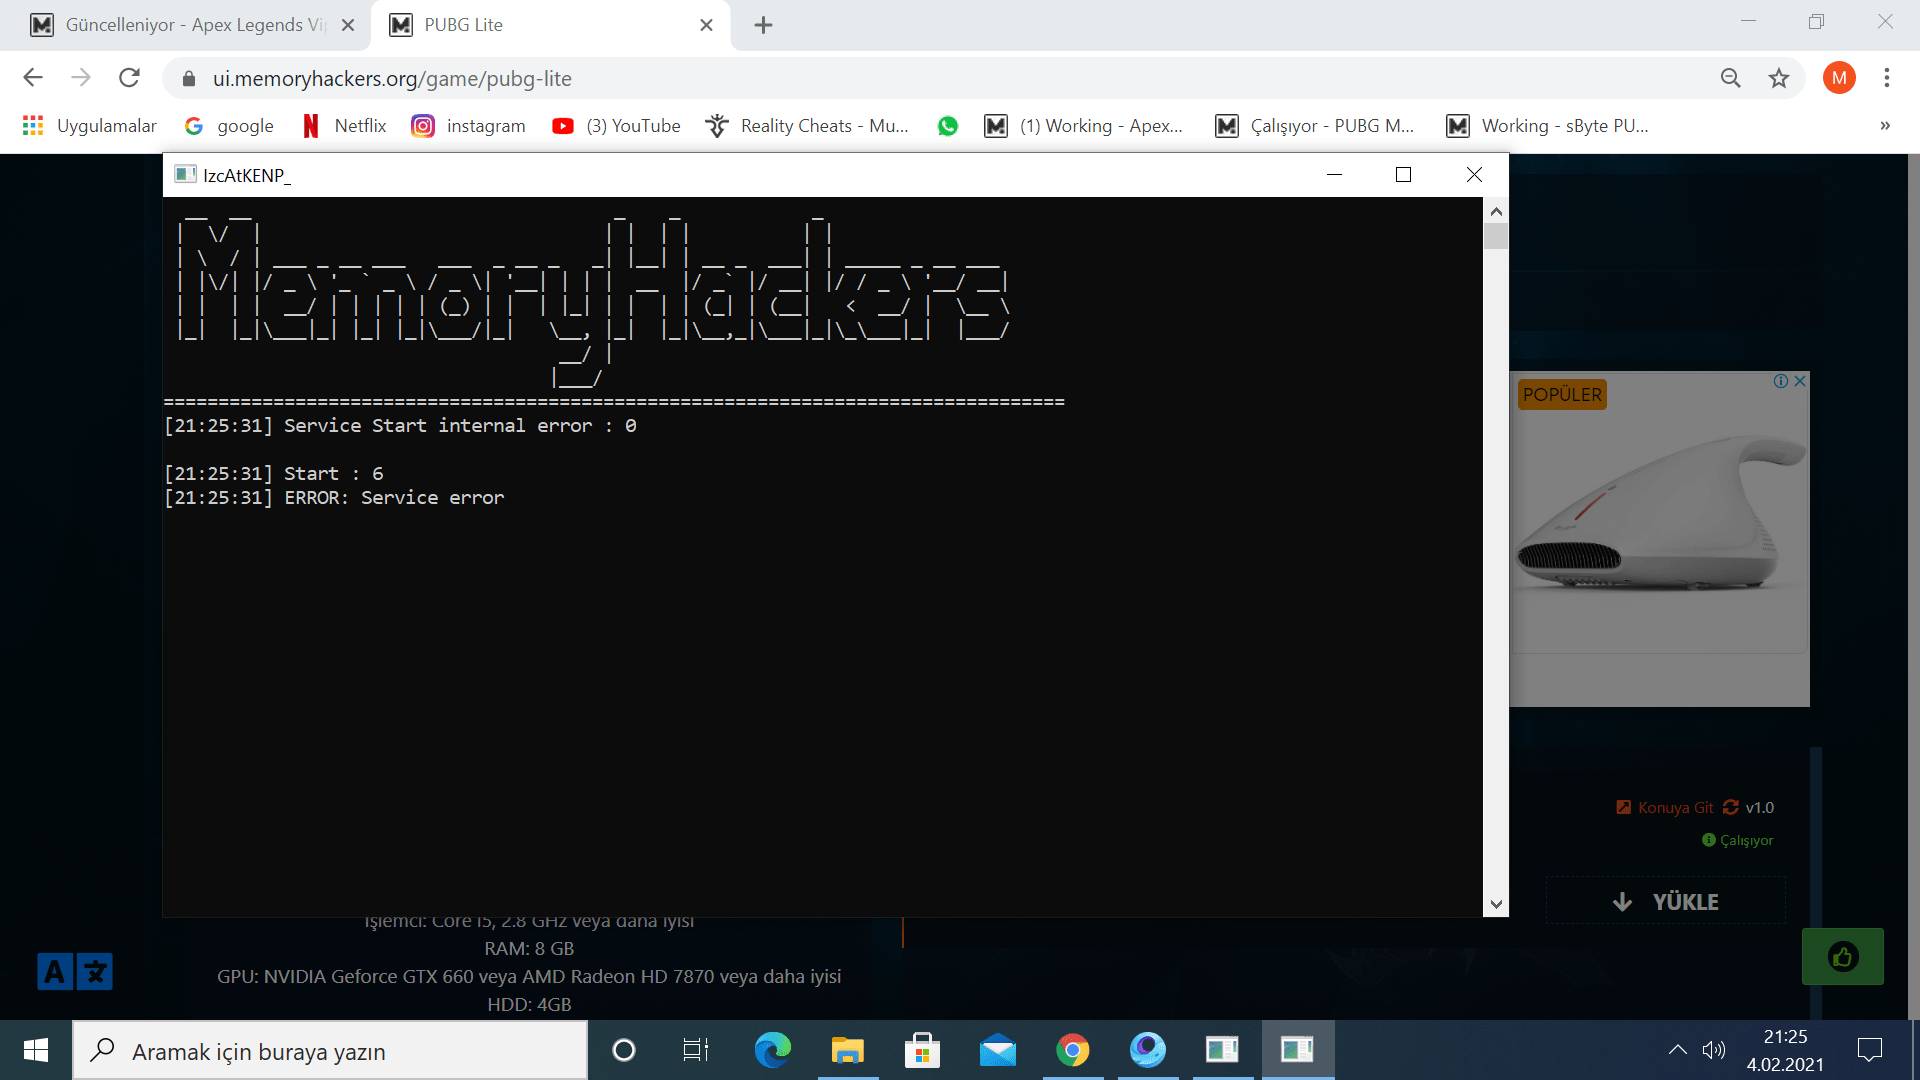
Task: Select the PUBG Lite browser tab
Action: point(548,25)
